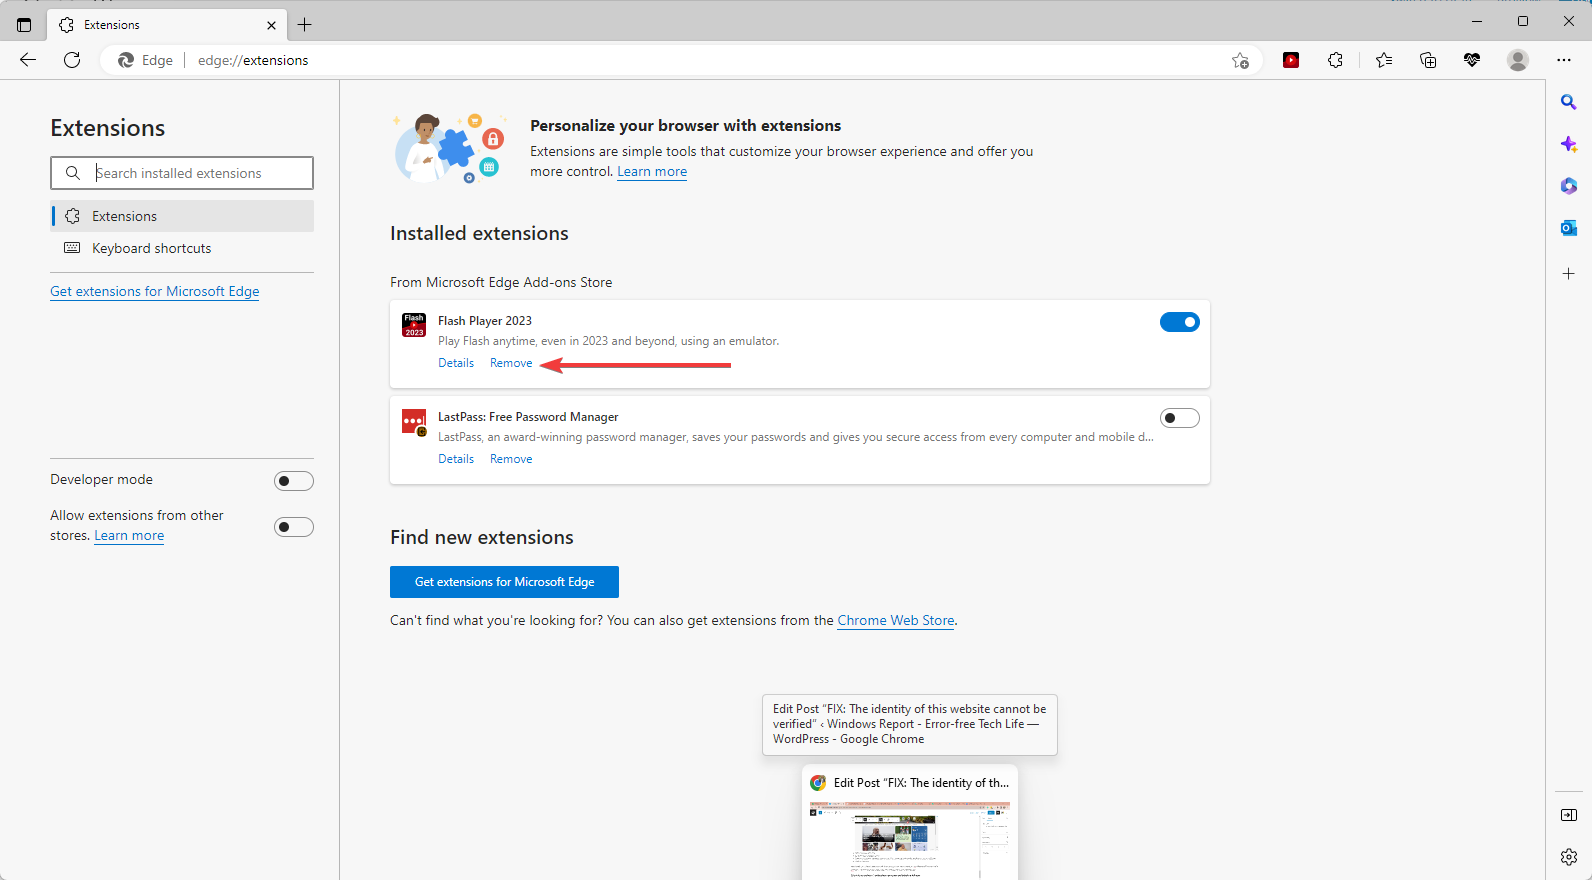Screen dimensions: 1592x880
Task: Click the Flash Player 2023 extension icon
Action: (414, 325)
